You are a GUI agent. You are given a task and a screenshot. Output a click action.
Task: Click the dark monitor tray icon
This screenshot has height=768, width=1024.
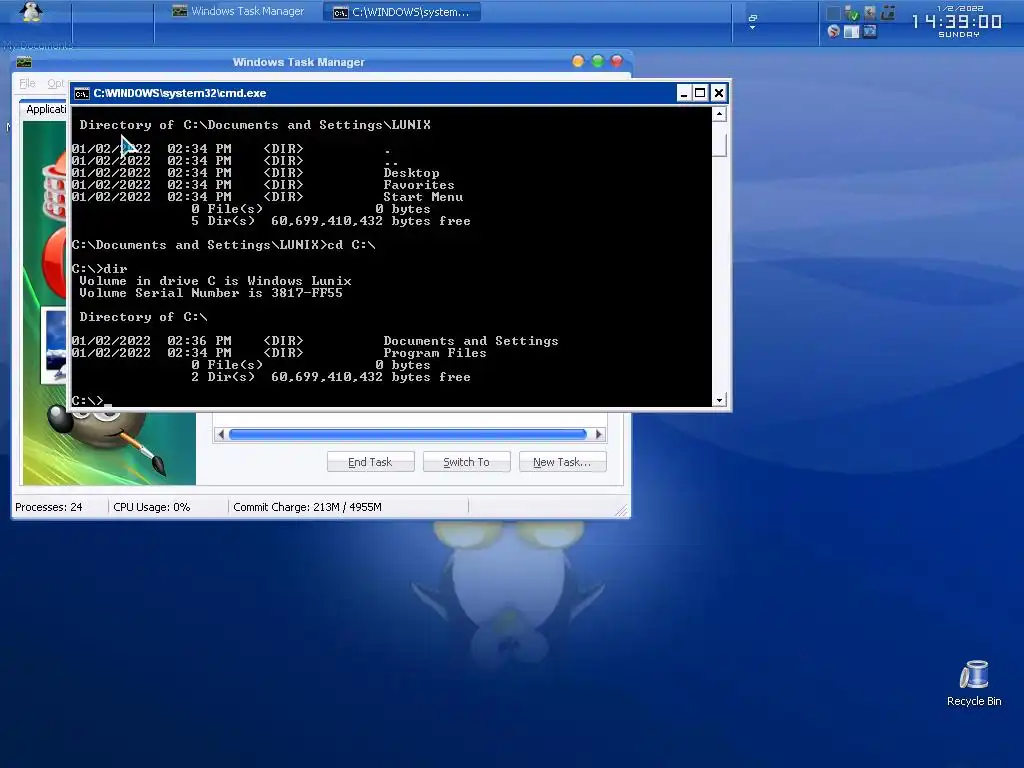click(x=888, y=12)
